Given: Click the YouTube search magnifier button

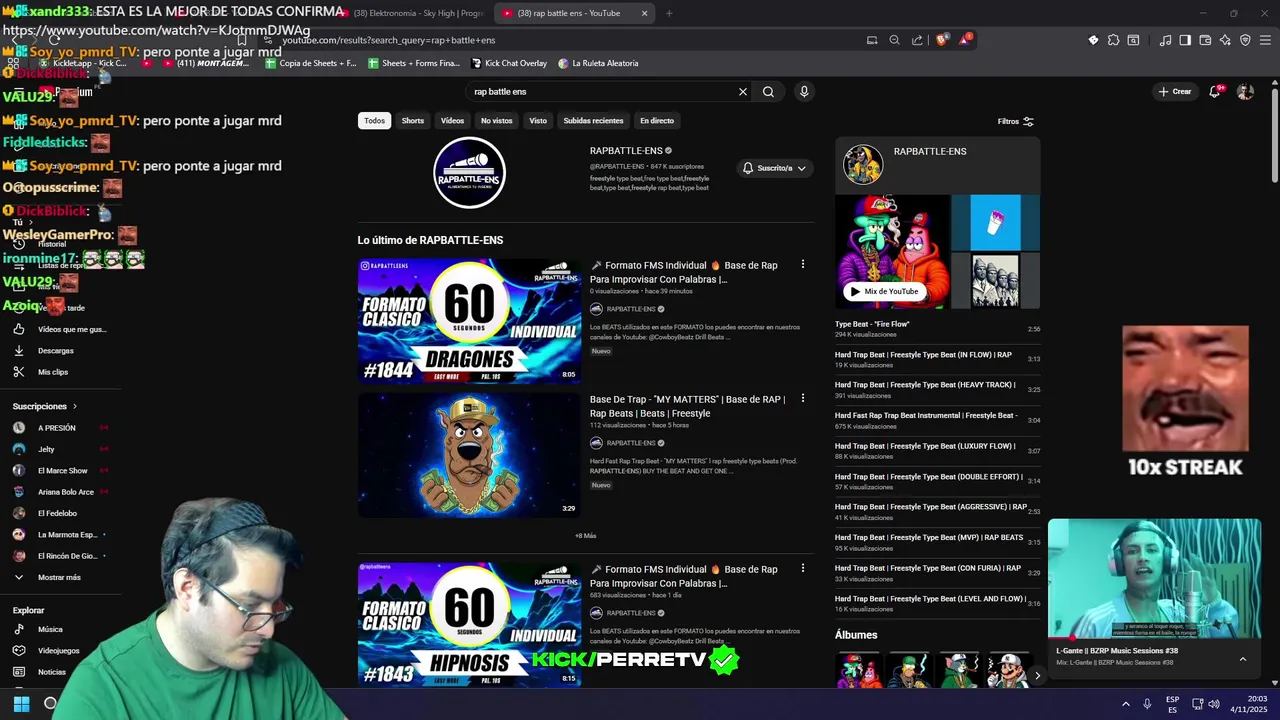Looking at the screenshot, I should [768, 91].
